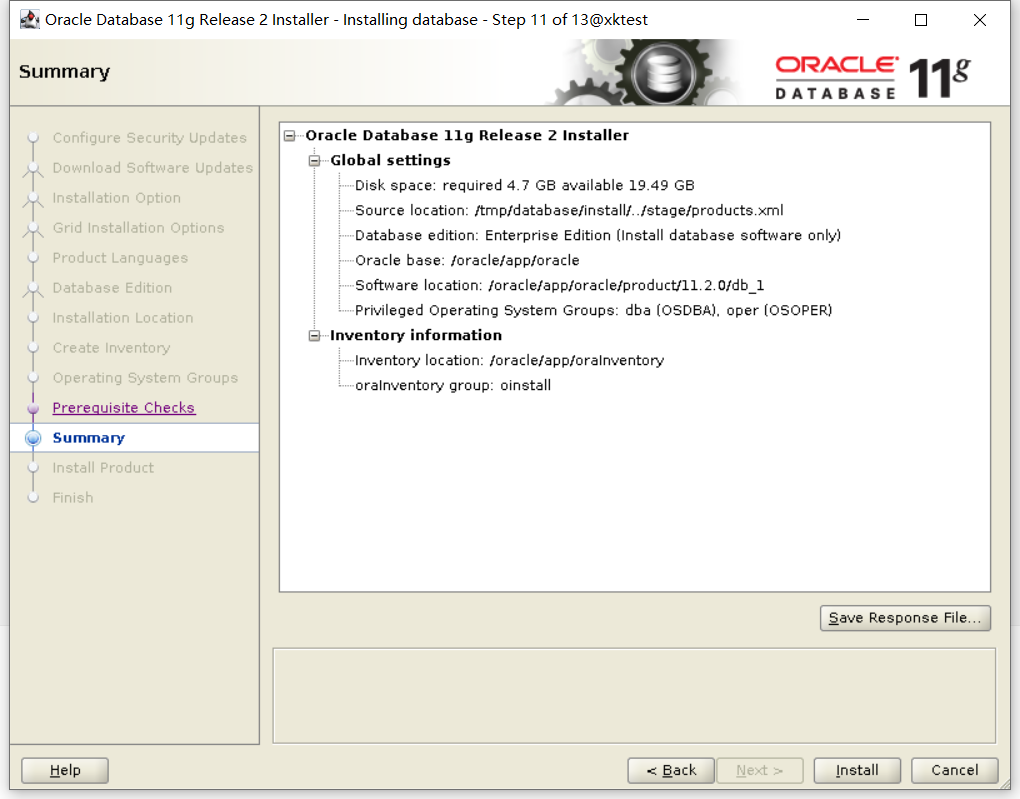1020x799 pixels.
Task: Click the installer app icon in title bar
Action: (29, 20)
